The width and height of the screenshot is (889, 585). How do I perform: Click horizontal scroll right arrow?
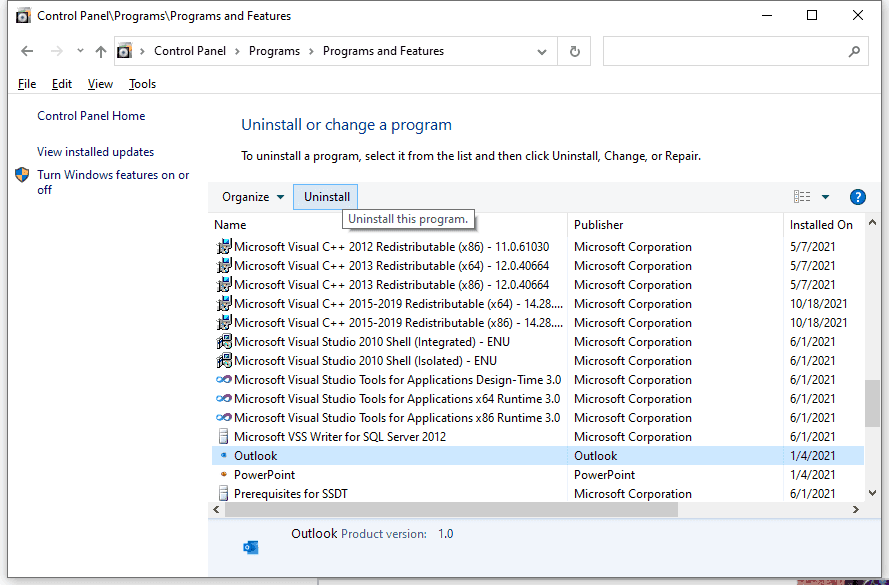tap(856, 510)
